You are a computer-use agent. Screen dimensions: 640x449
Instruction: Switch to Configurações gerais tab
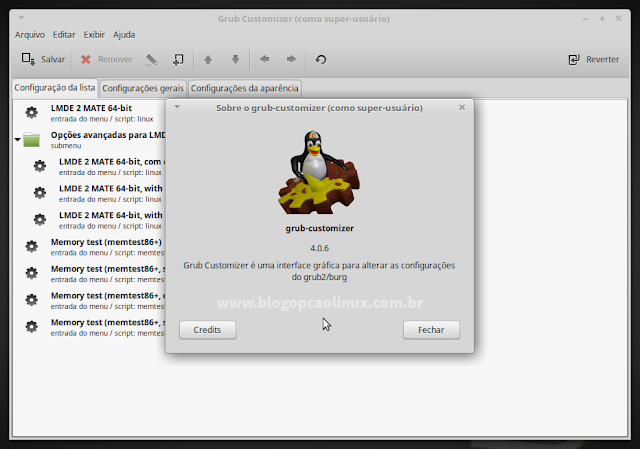(x=143, y=88)
